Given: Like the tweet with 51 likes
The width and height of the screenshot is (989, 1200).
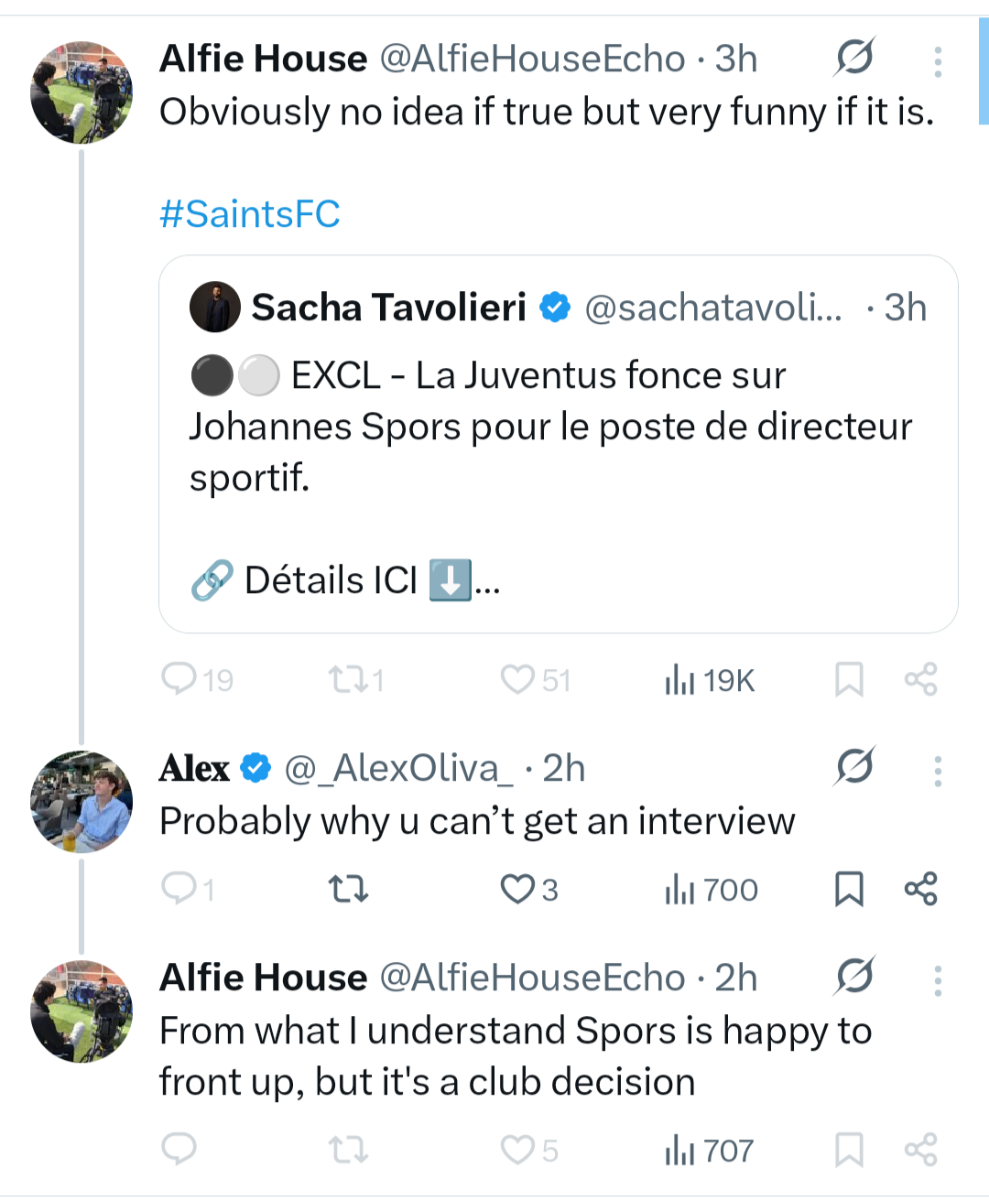Looking at the screenshot, I should [518, 681].
